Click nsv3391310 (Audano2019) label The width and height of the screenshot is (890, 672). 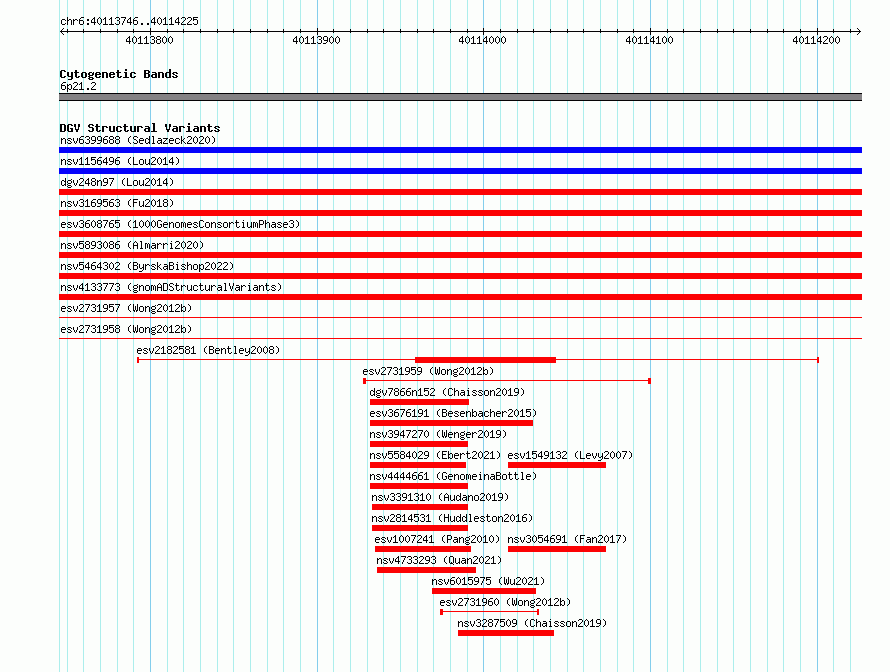(x=440, y=497)
